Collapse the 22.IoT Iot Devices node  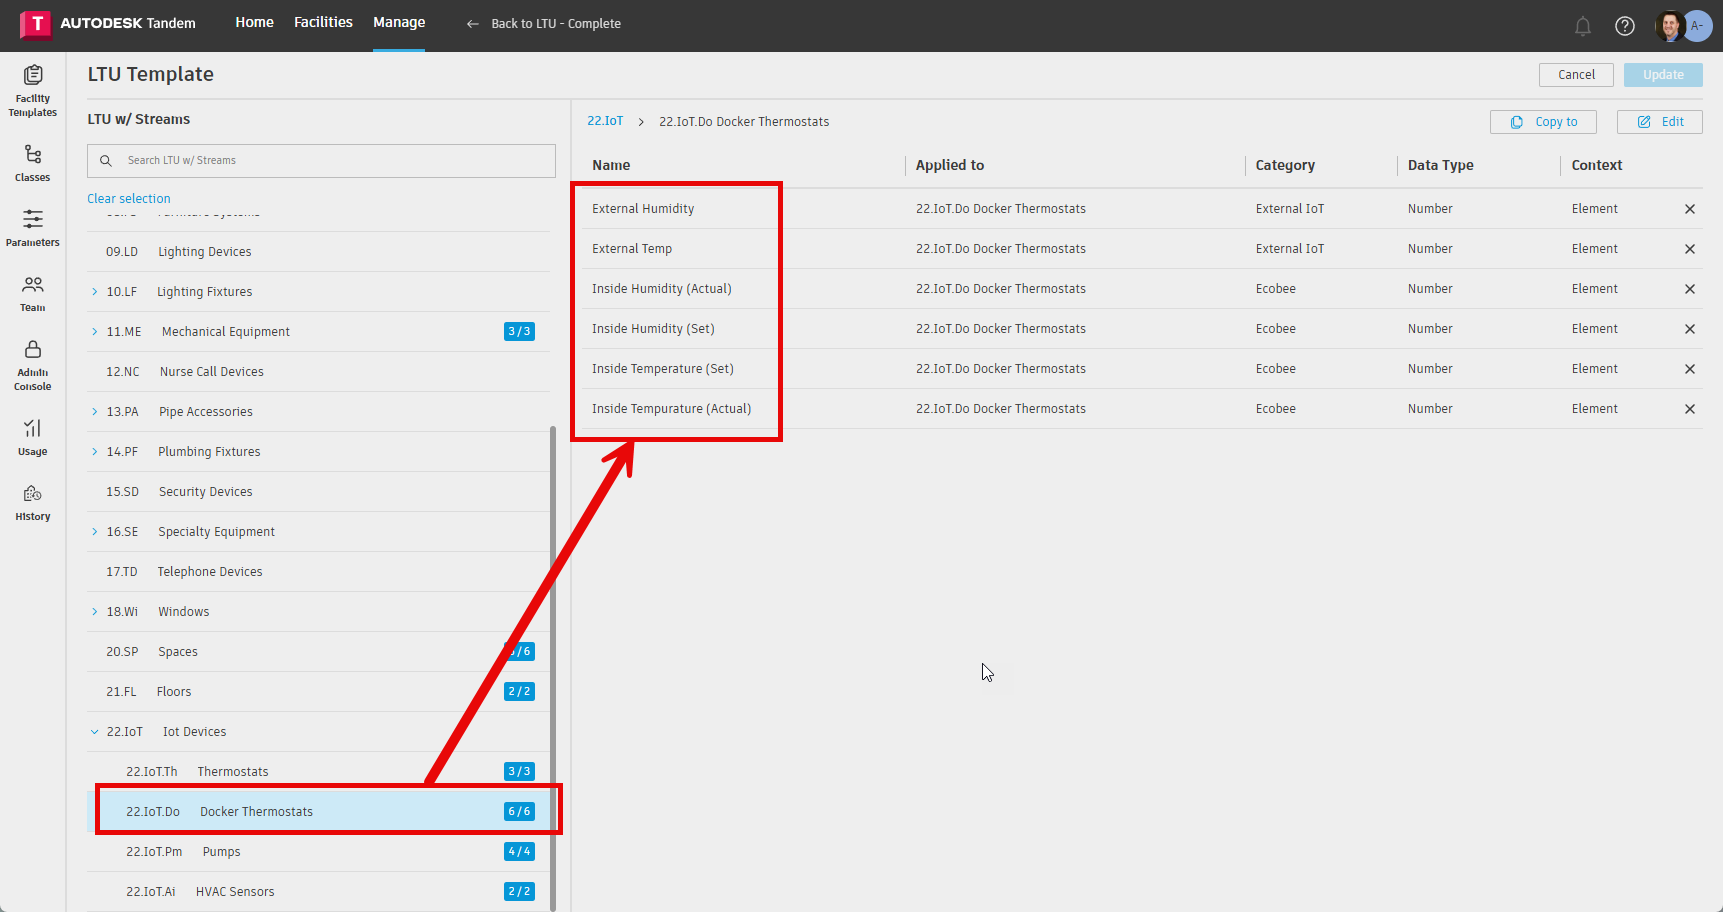(95, 732)
